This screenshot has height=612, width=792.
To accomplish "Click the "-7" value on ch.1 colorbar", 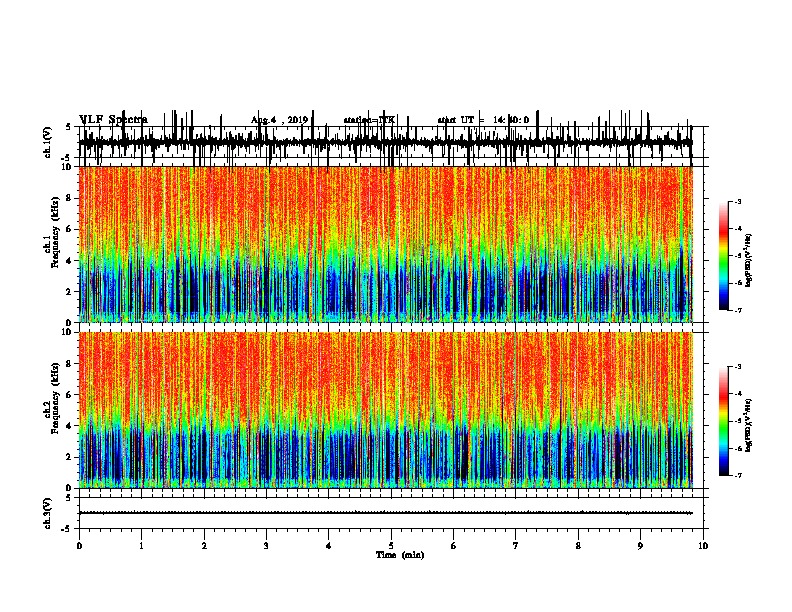I will tap(737, 311).
